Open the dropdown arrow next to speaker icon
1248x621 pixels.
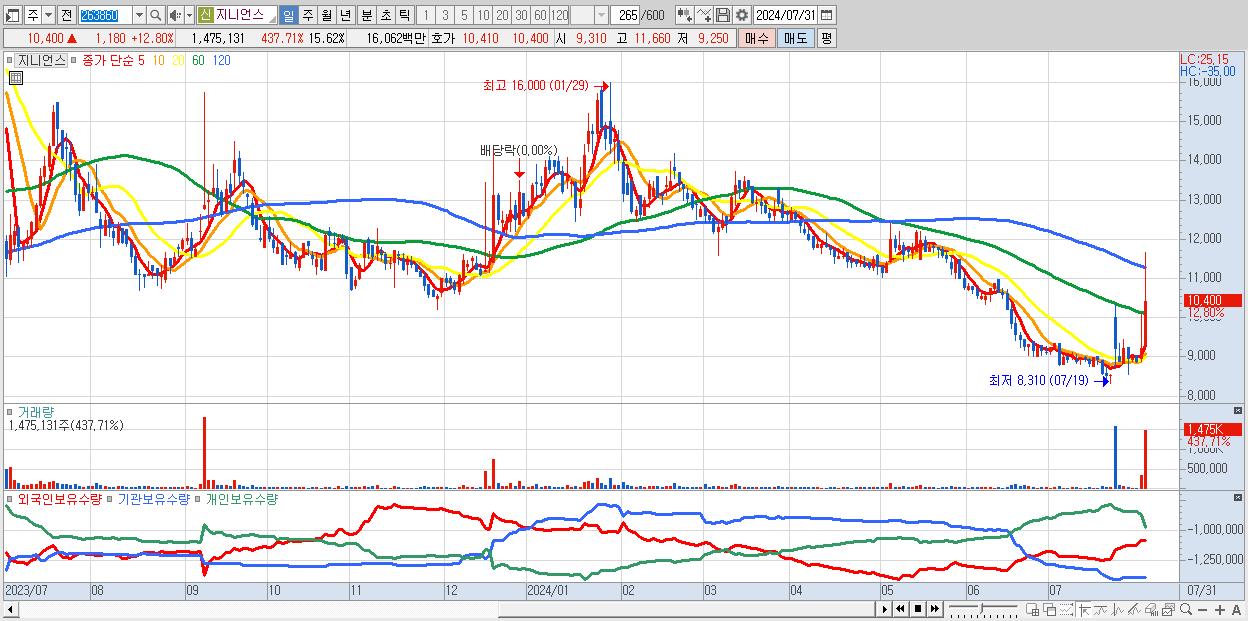[189, 15]
